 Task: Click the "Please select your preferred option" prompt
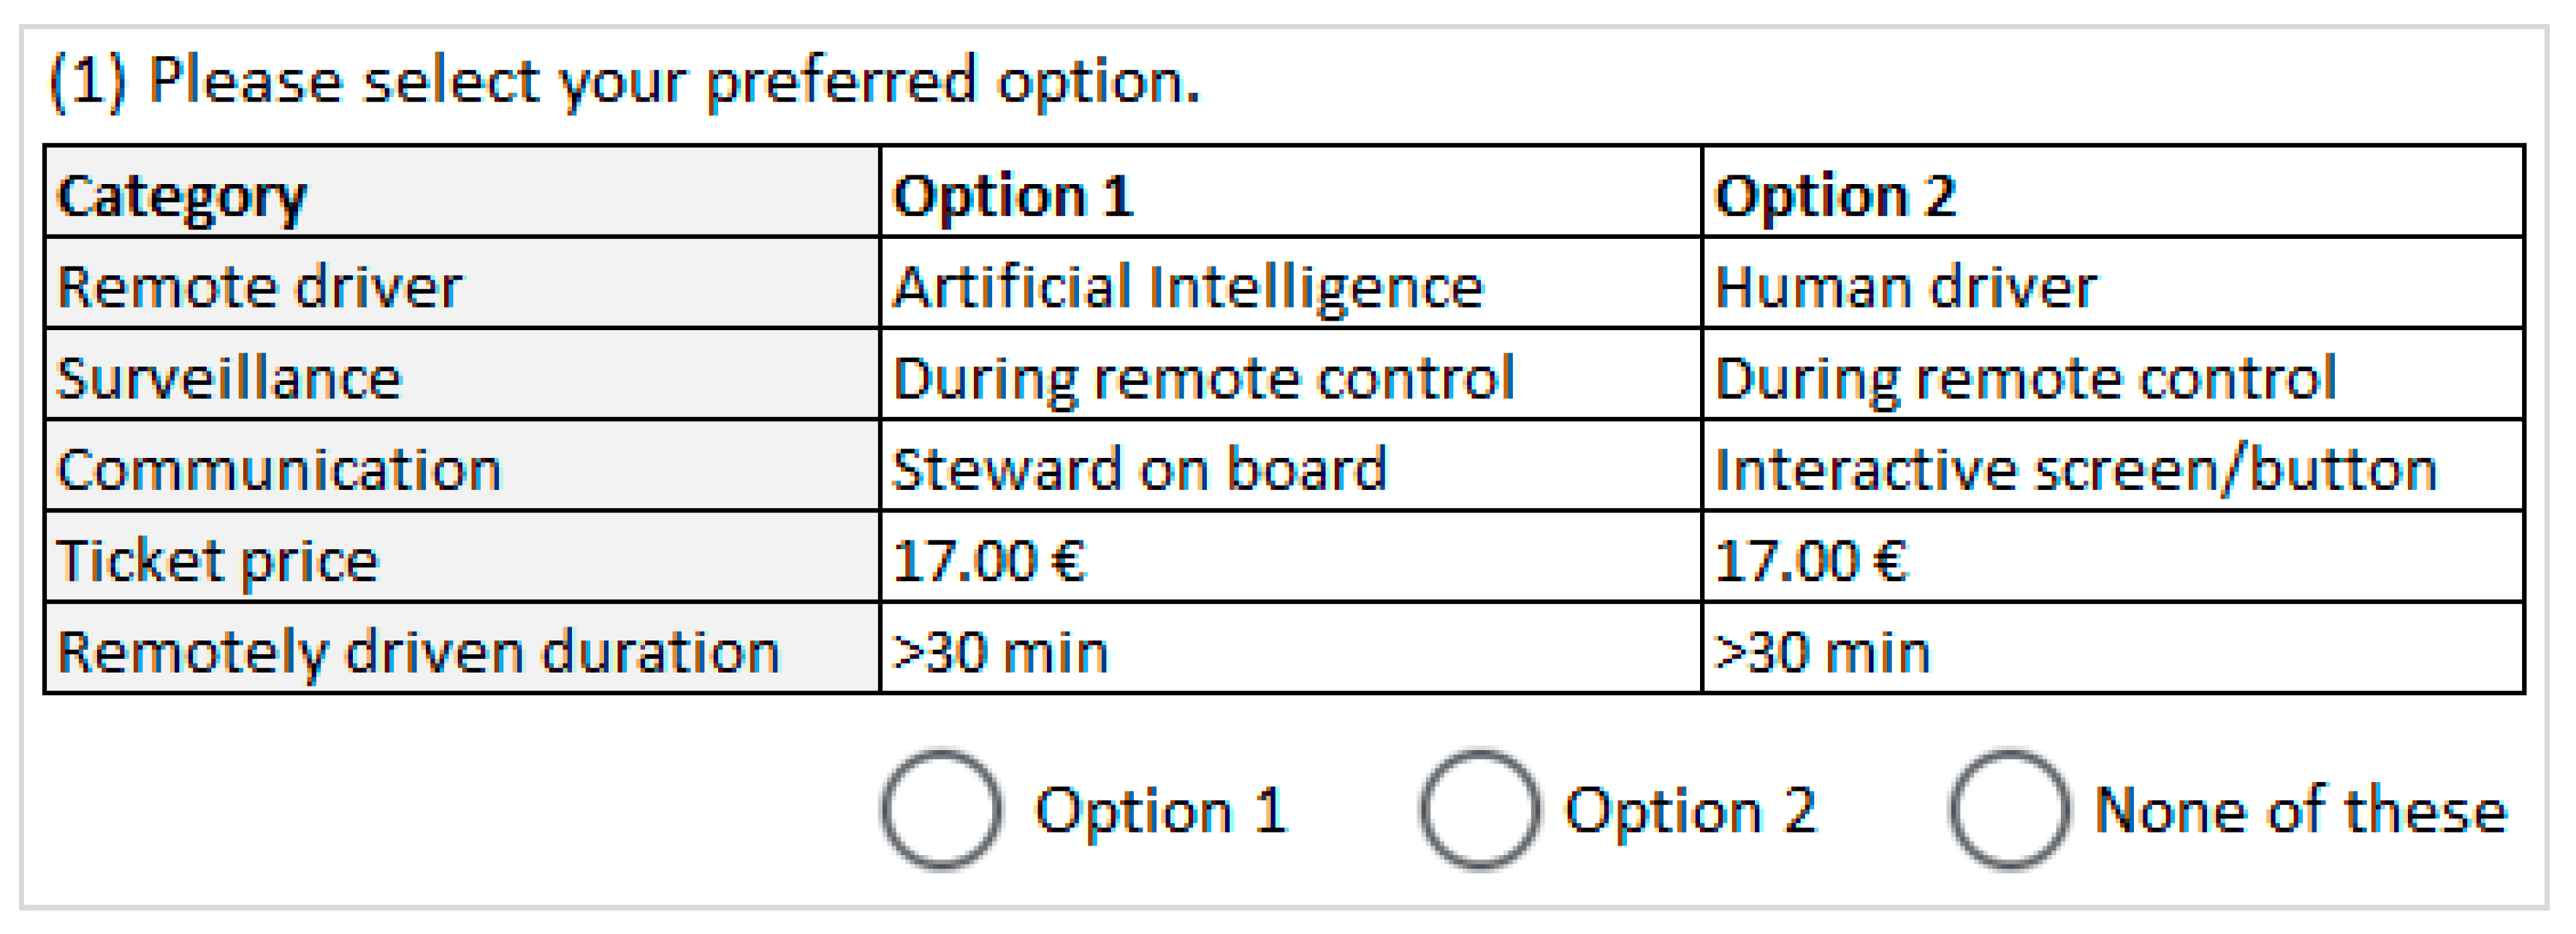[624, 81]
